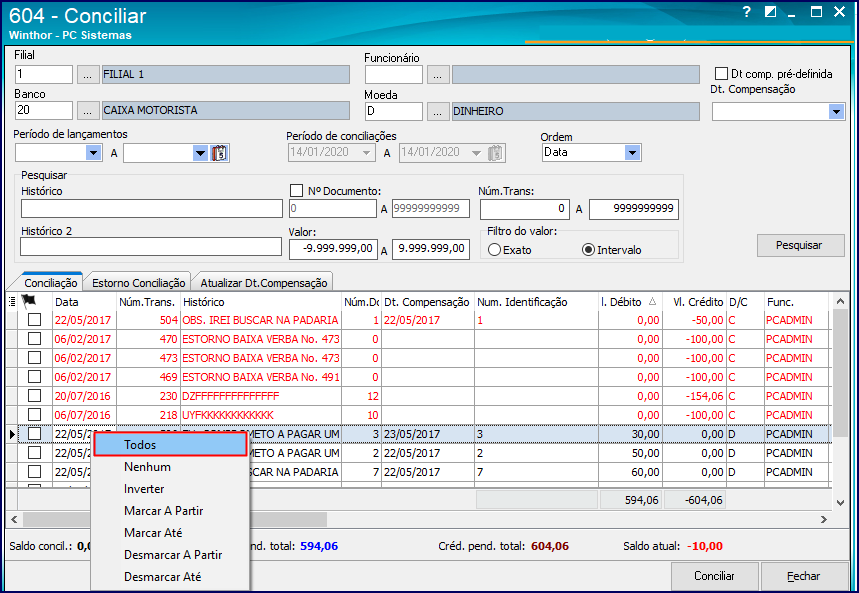859x593 pixels.
Task: Click sort arrow on Vl. Débito column
Action: click(x=652, y=301)
